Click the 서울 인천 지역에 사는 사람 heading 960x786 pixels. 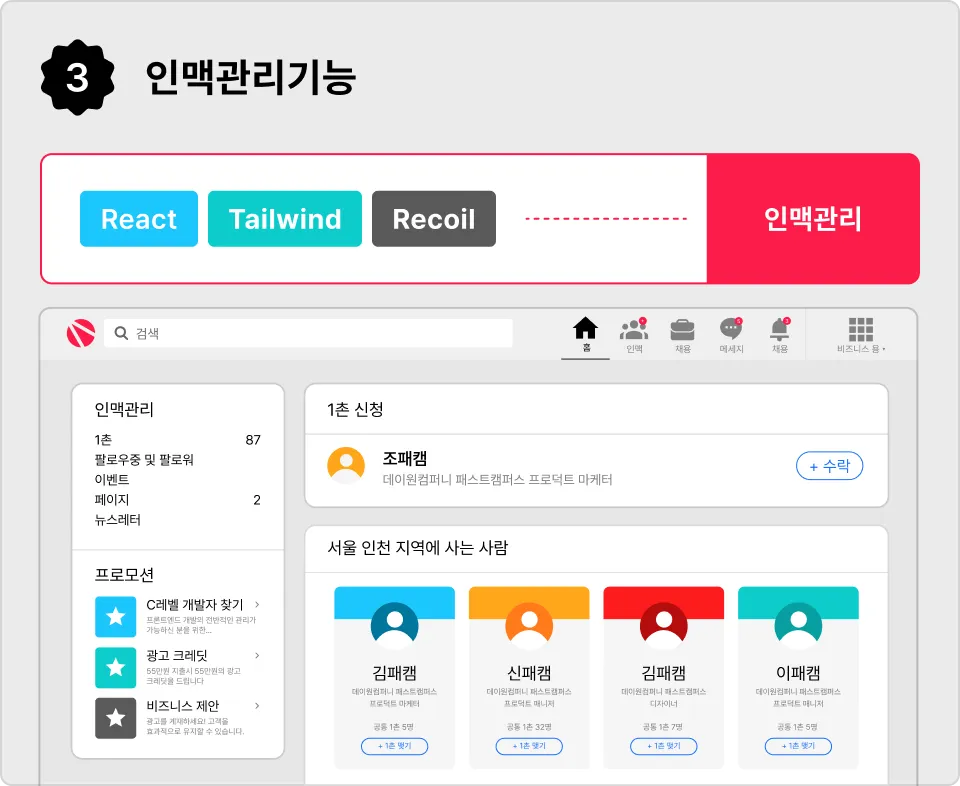pyautogui.click(x=418, y=547)
